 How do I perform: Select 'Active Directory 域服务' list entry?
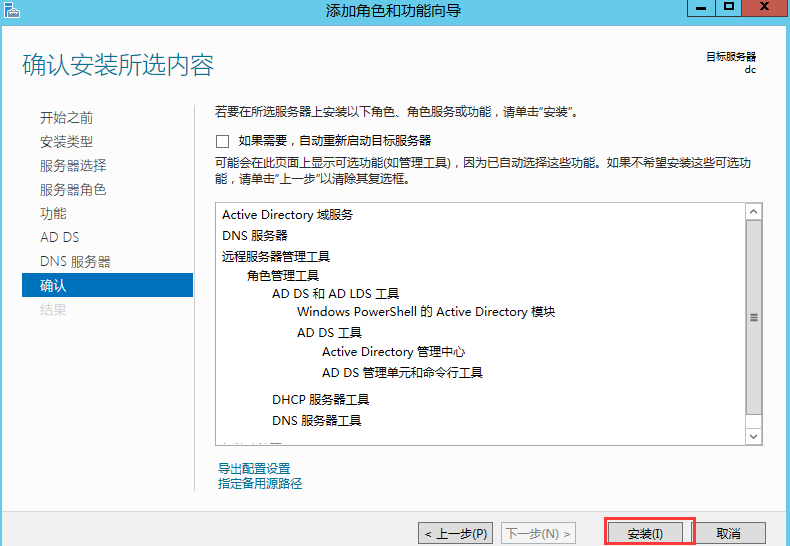[x=287, y=215]
